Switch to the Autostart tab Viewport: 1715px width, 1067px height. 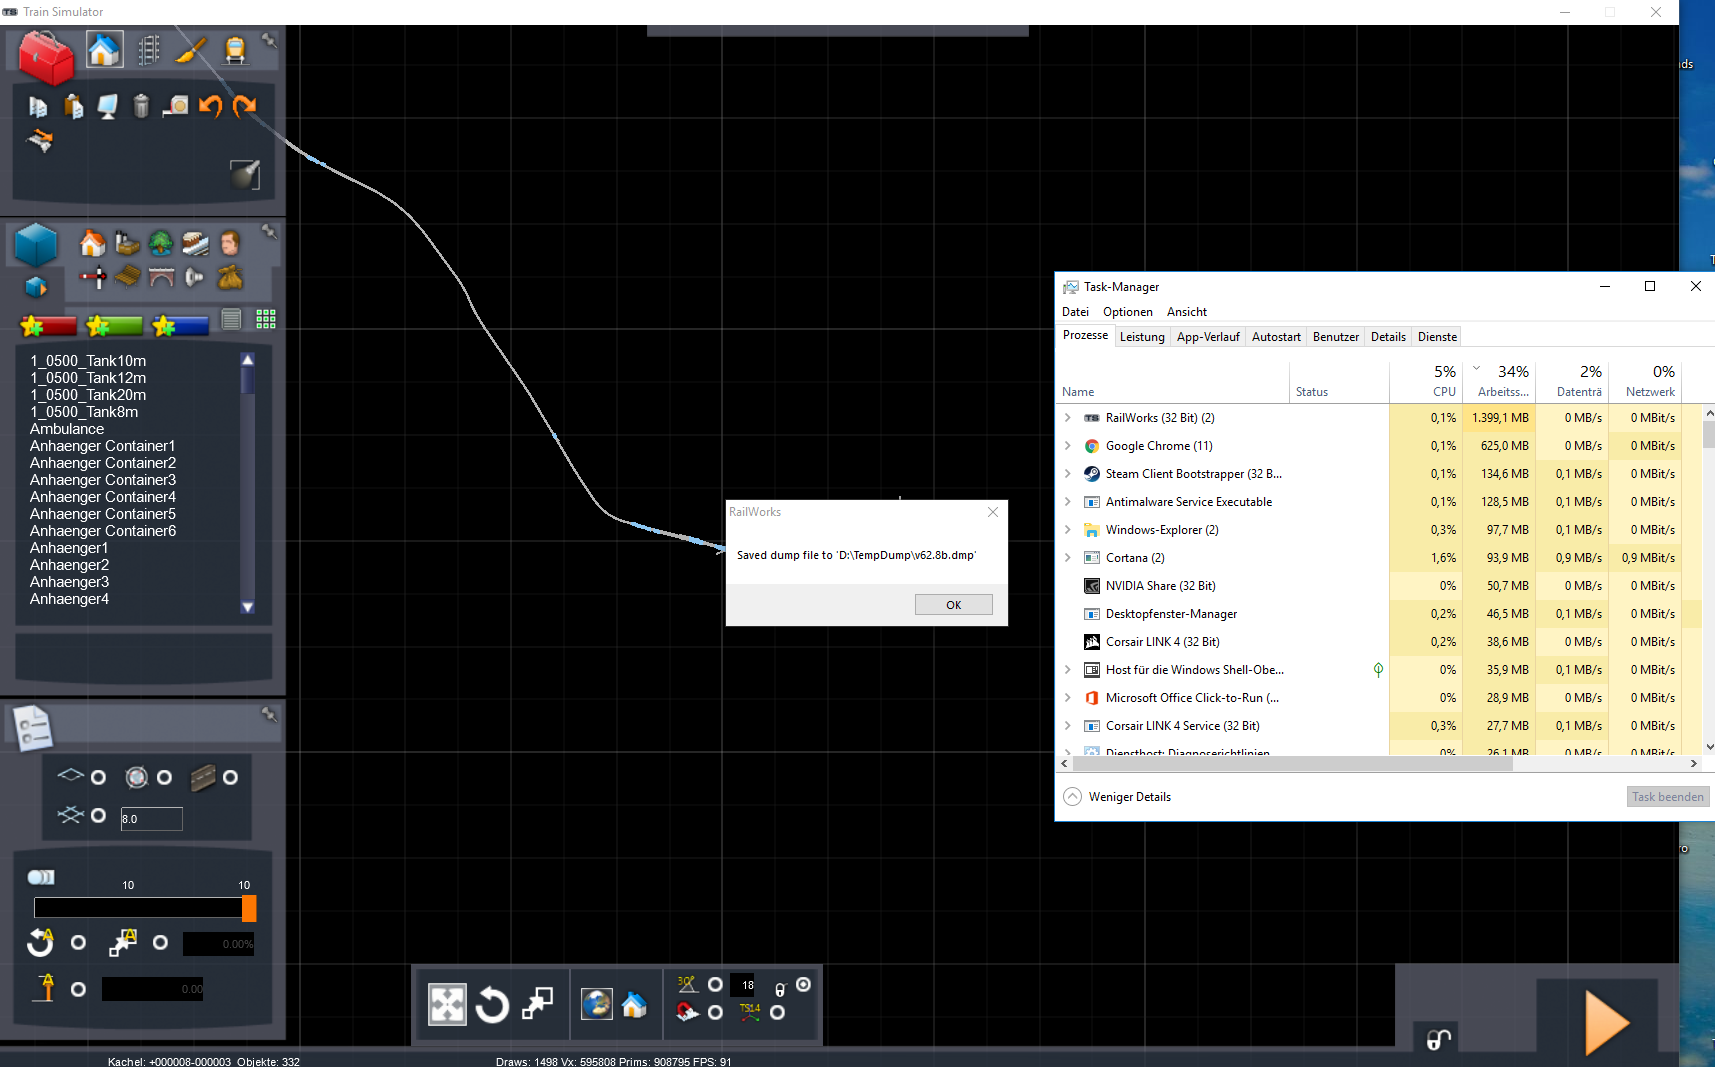coord(1276,337)
